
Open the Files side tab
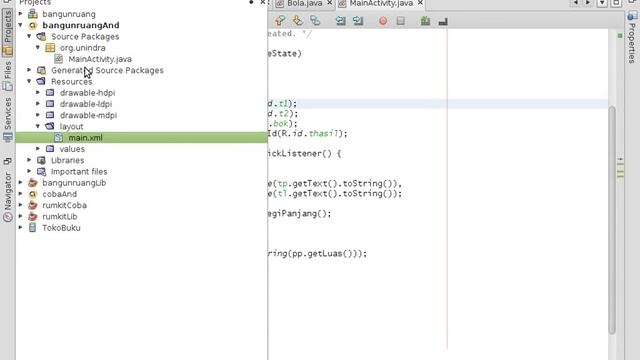7,76
